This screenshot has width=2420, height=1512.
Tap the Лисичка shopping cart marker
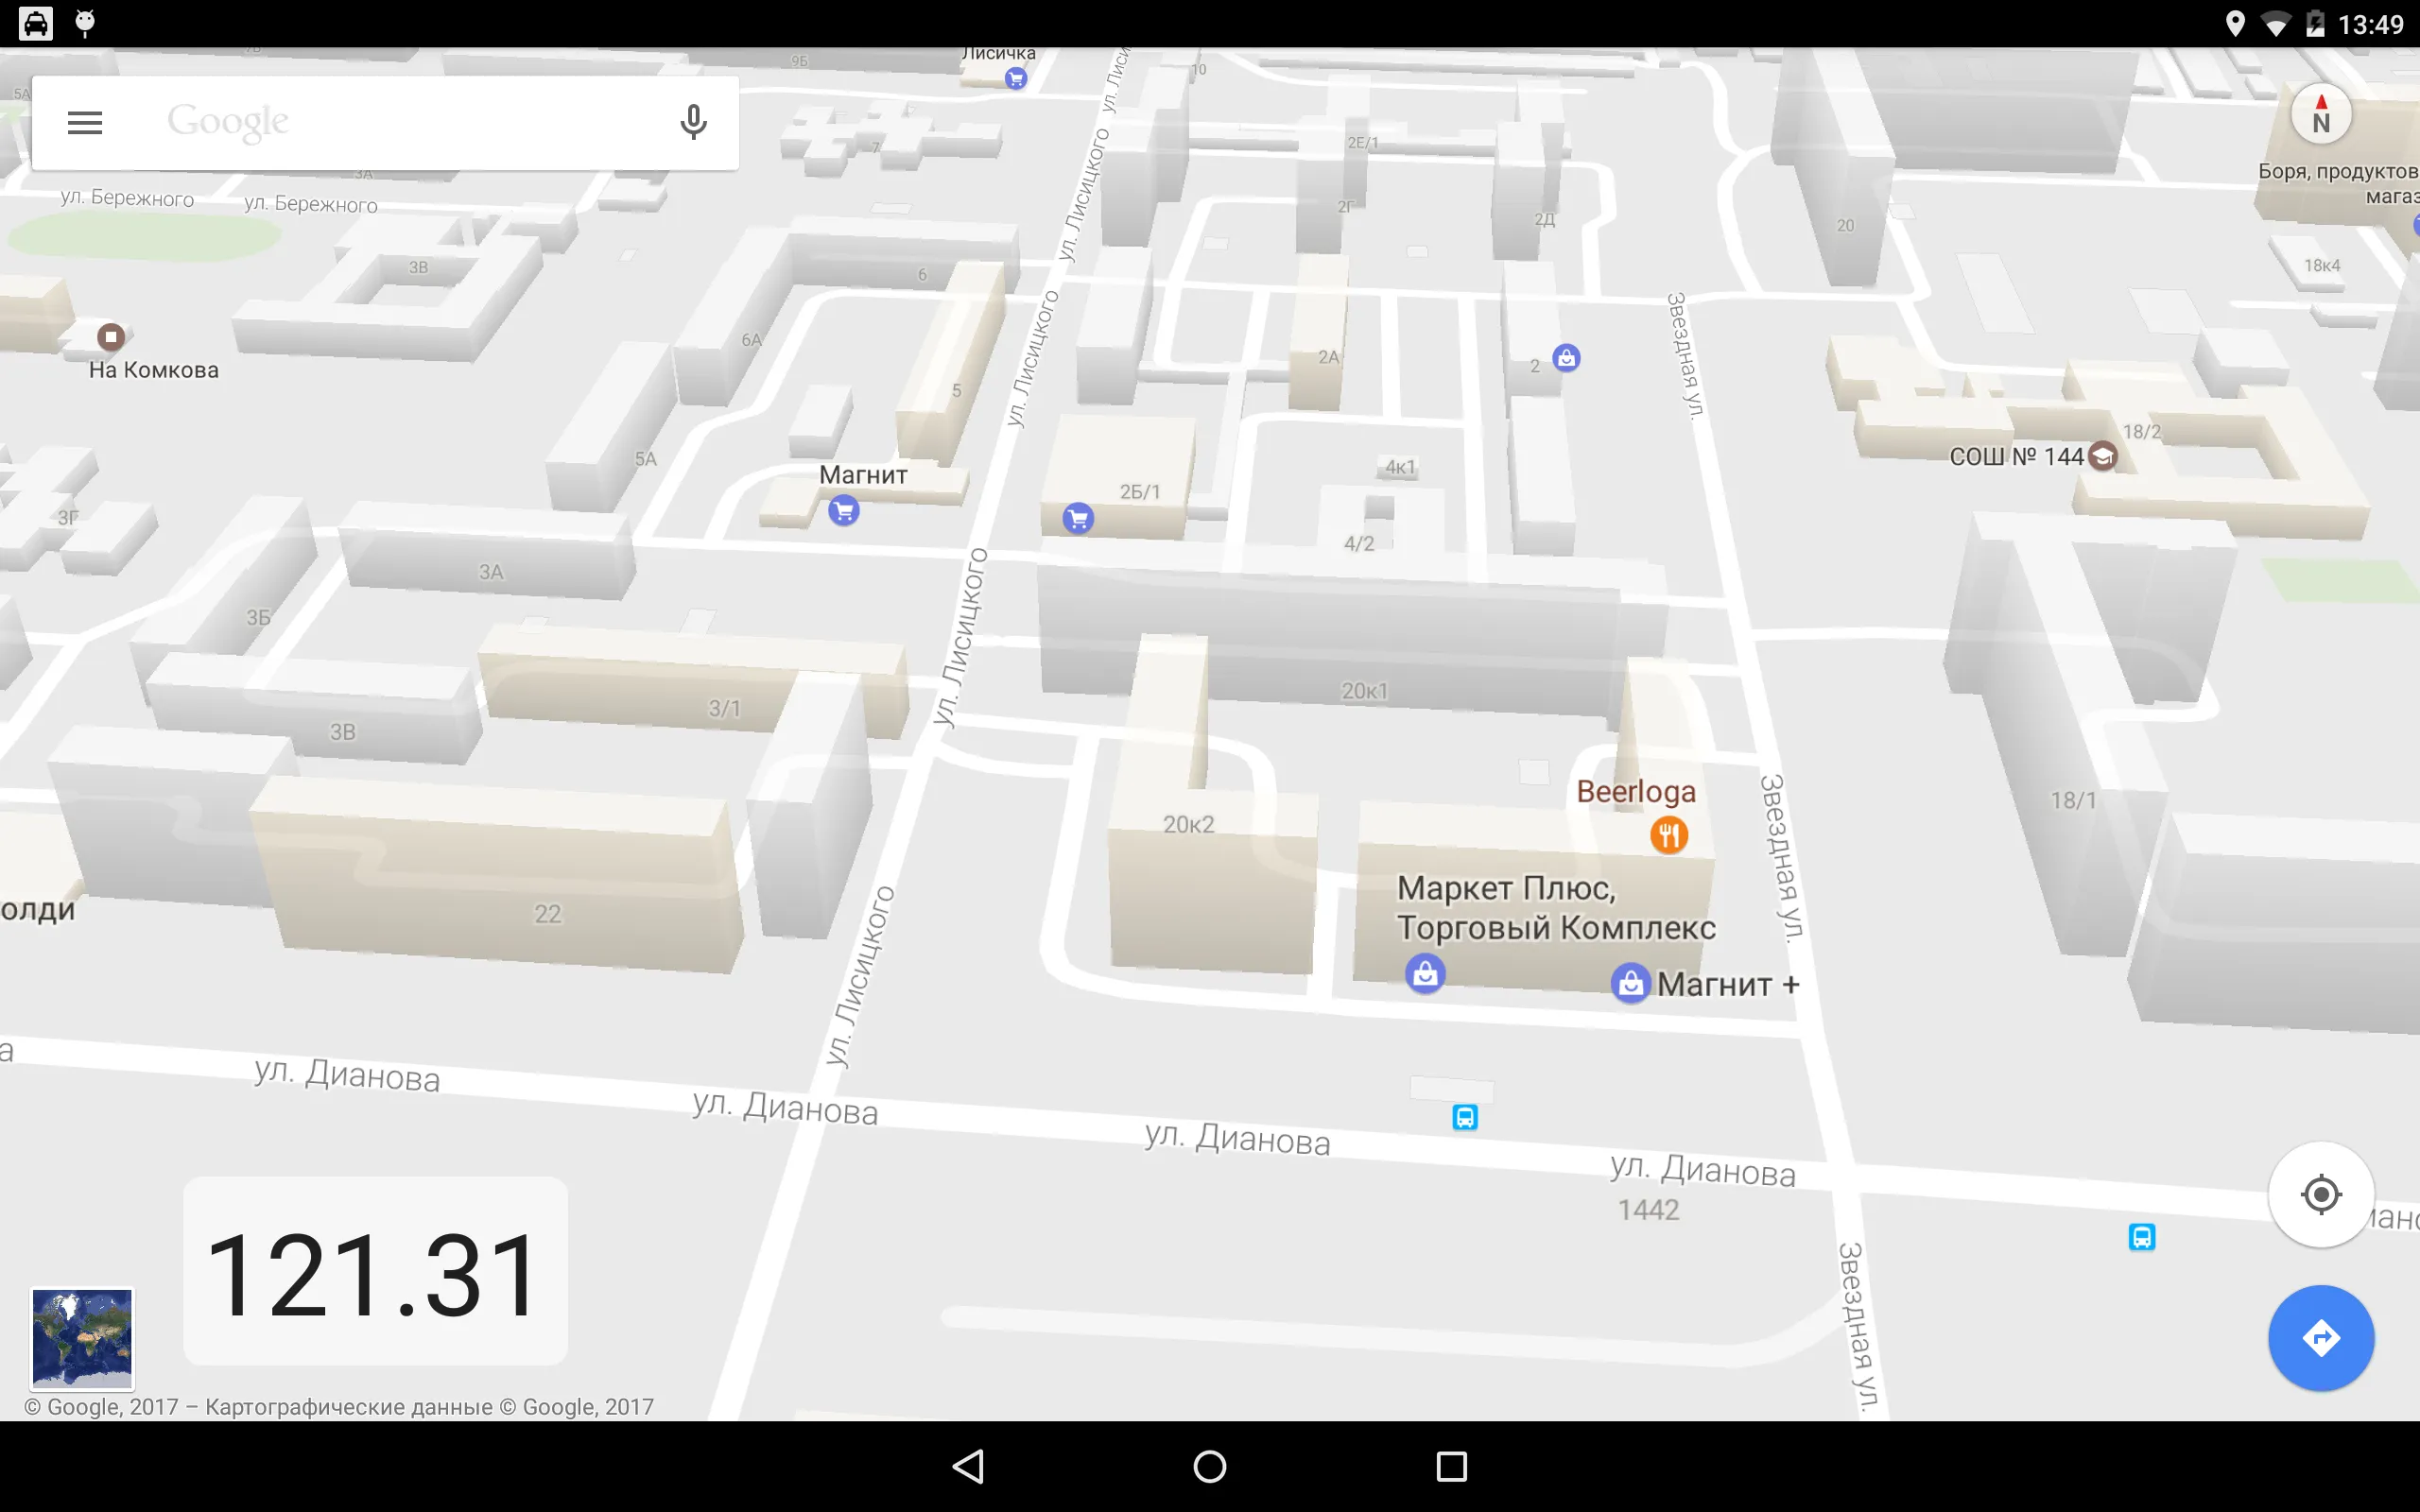(1016, 78)
